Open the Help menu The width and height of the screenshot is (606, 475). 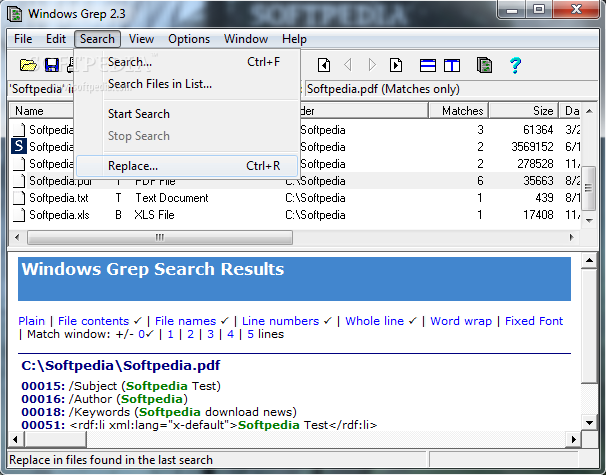click(294, 39)
